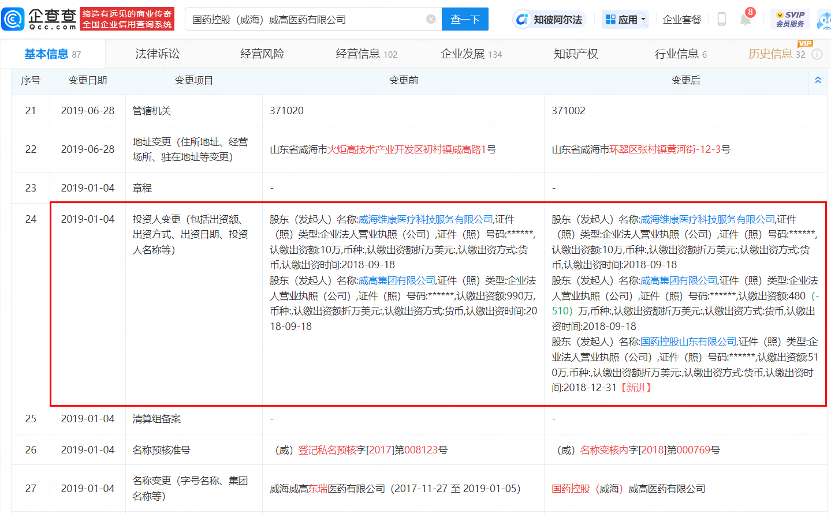
Task: Click the 变更前 column header
Action: (x=403, y=80)
